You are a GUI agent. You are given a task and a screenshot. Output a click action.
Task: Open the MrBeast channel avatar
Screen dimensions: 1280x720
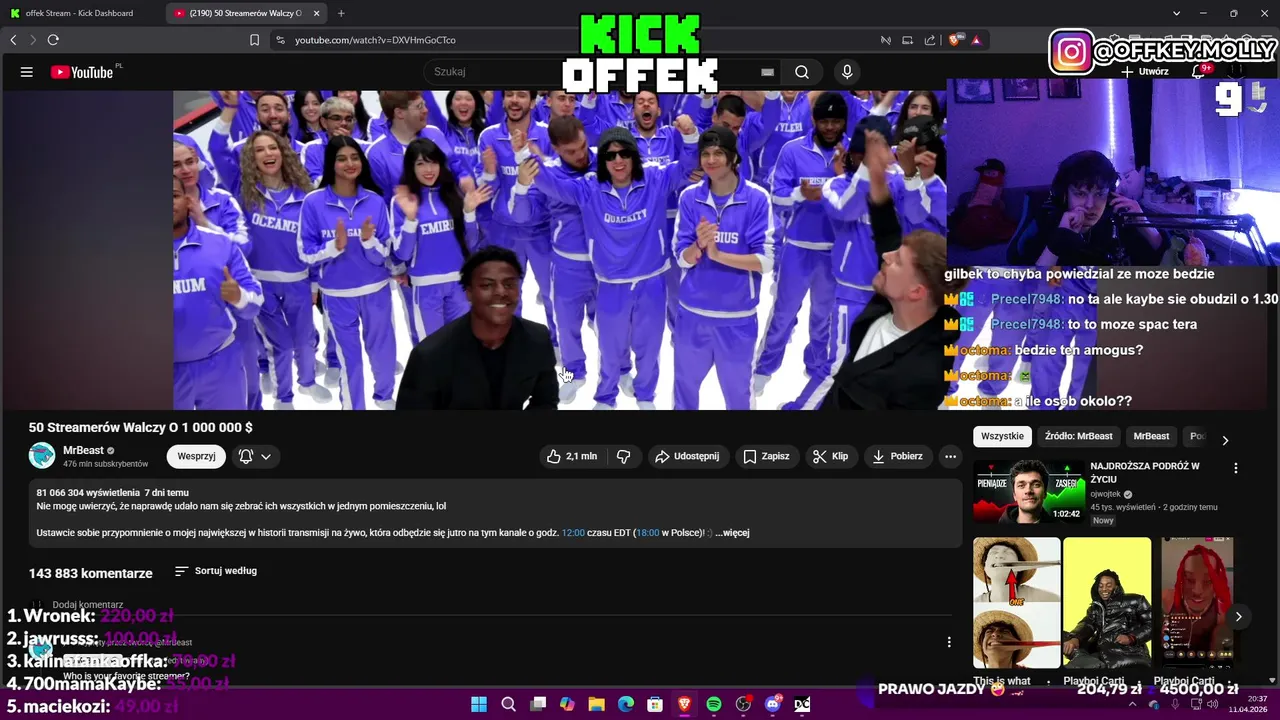42,456
